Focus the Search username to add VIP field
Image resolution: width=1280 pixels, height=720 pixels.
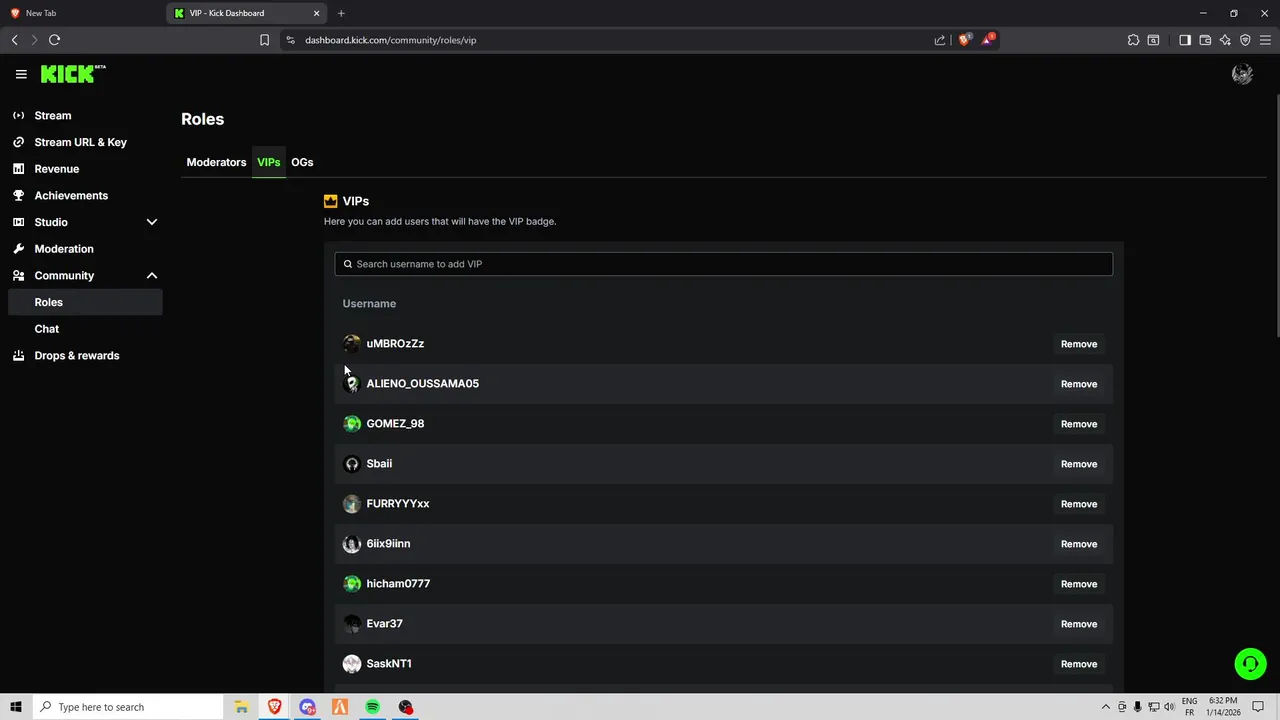723,264
